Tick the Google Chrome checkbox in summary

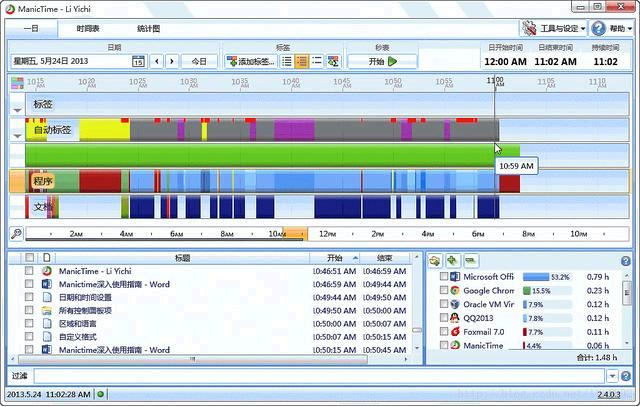pyautogui.click(x=444, y=291)
